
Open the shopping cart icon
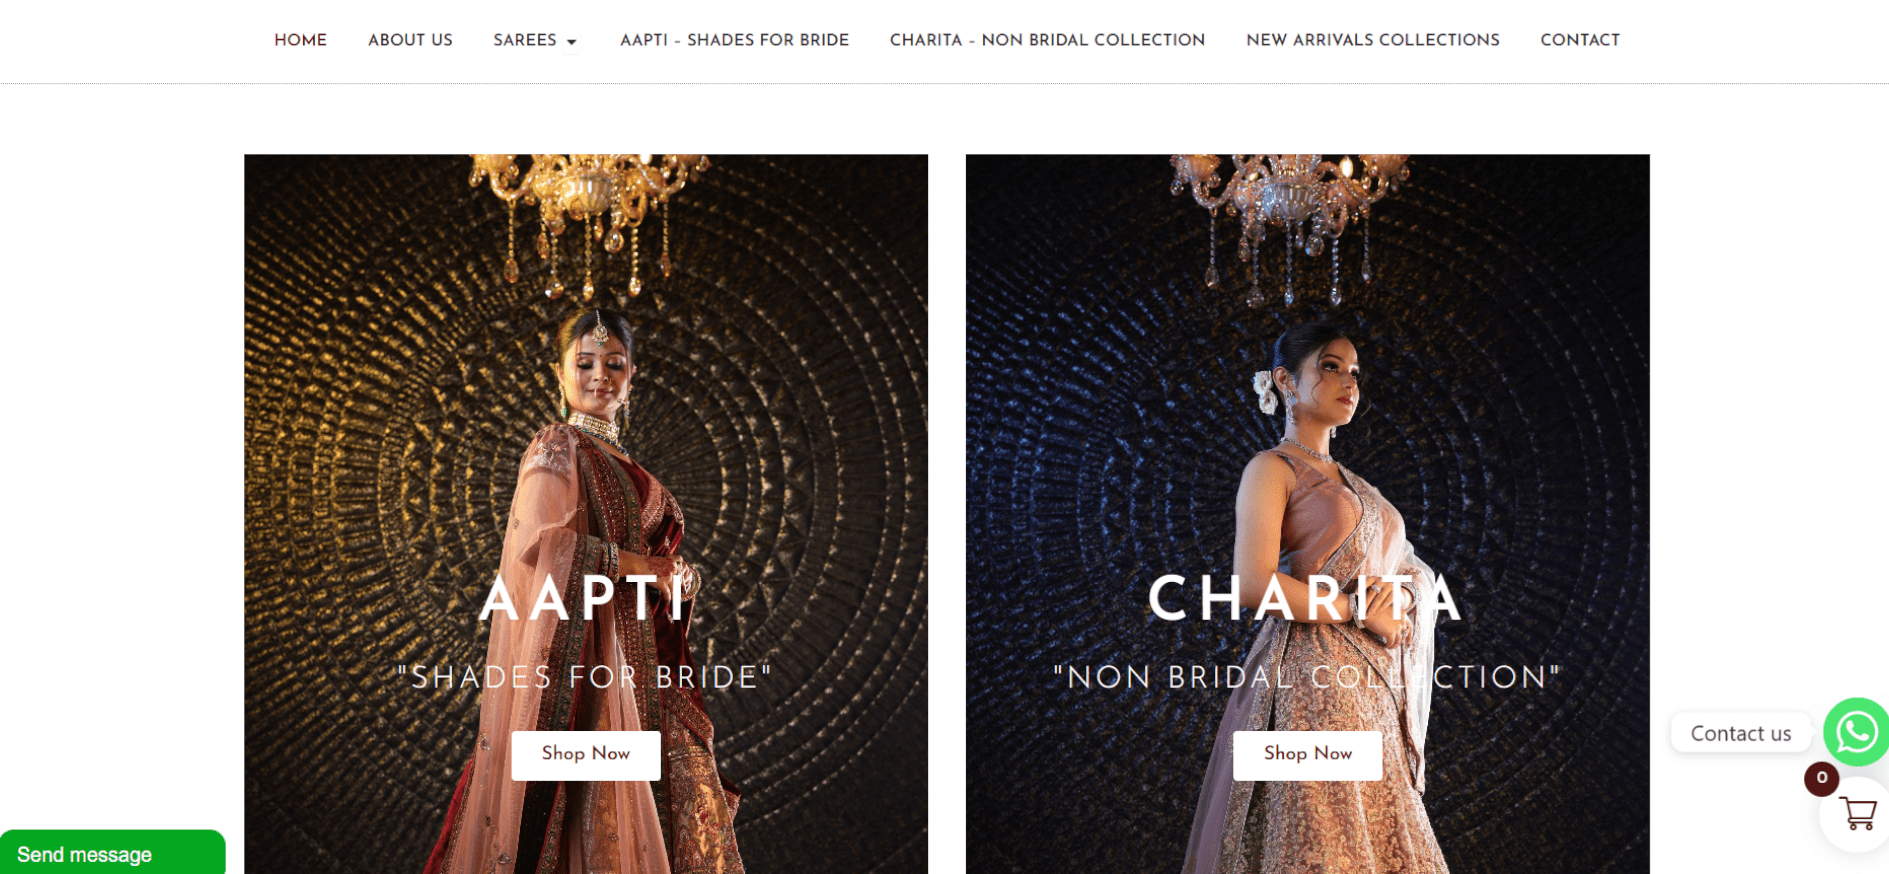coord(1858,814)
